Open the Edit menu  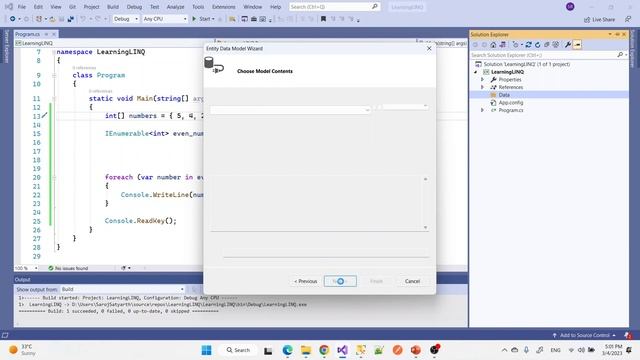pos(38,7)
